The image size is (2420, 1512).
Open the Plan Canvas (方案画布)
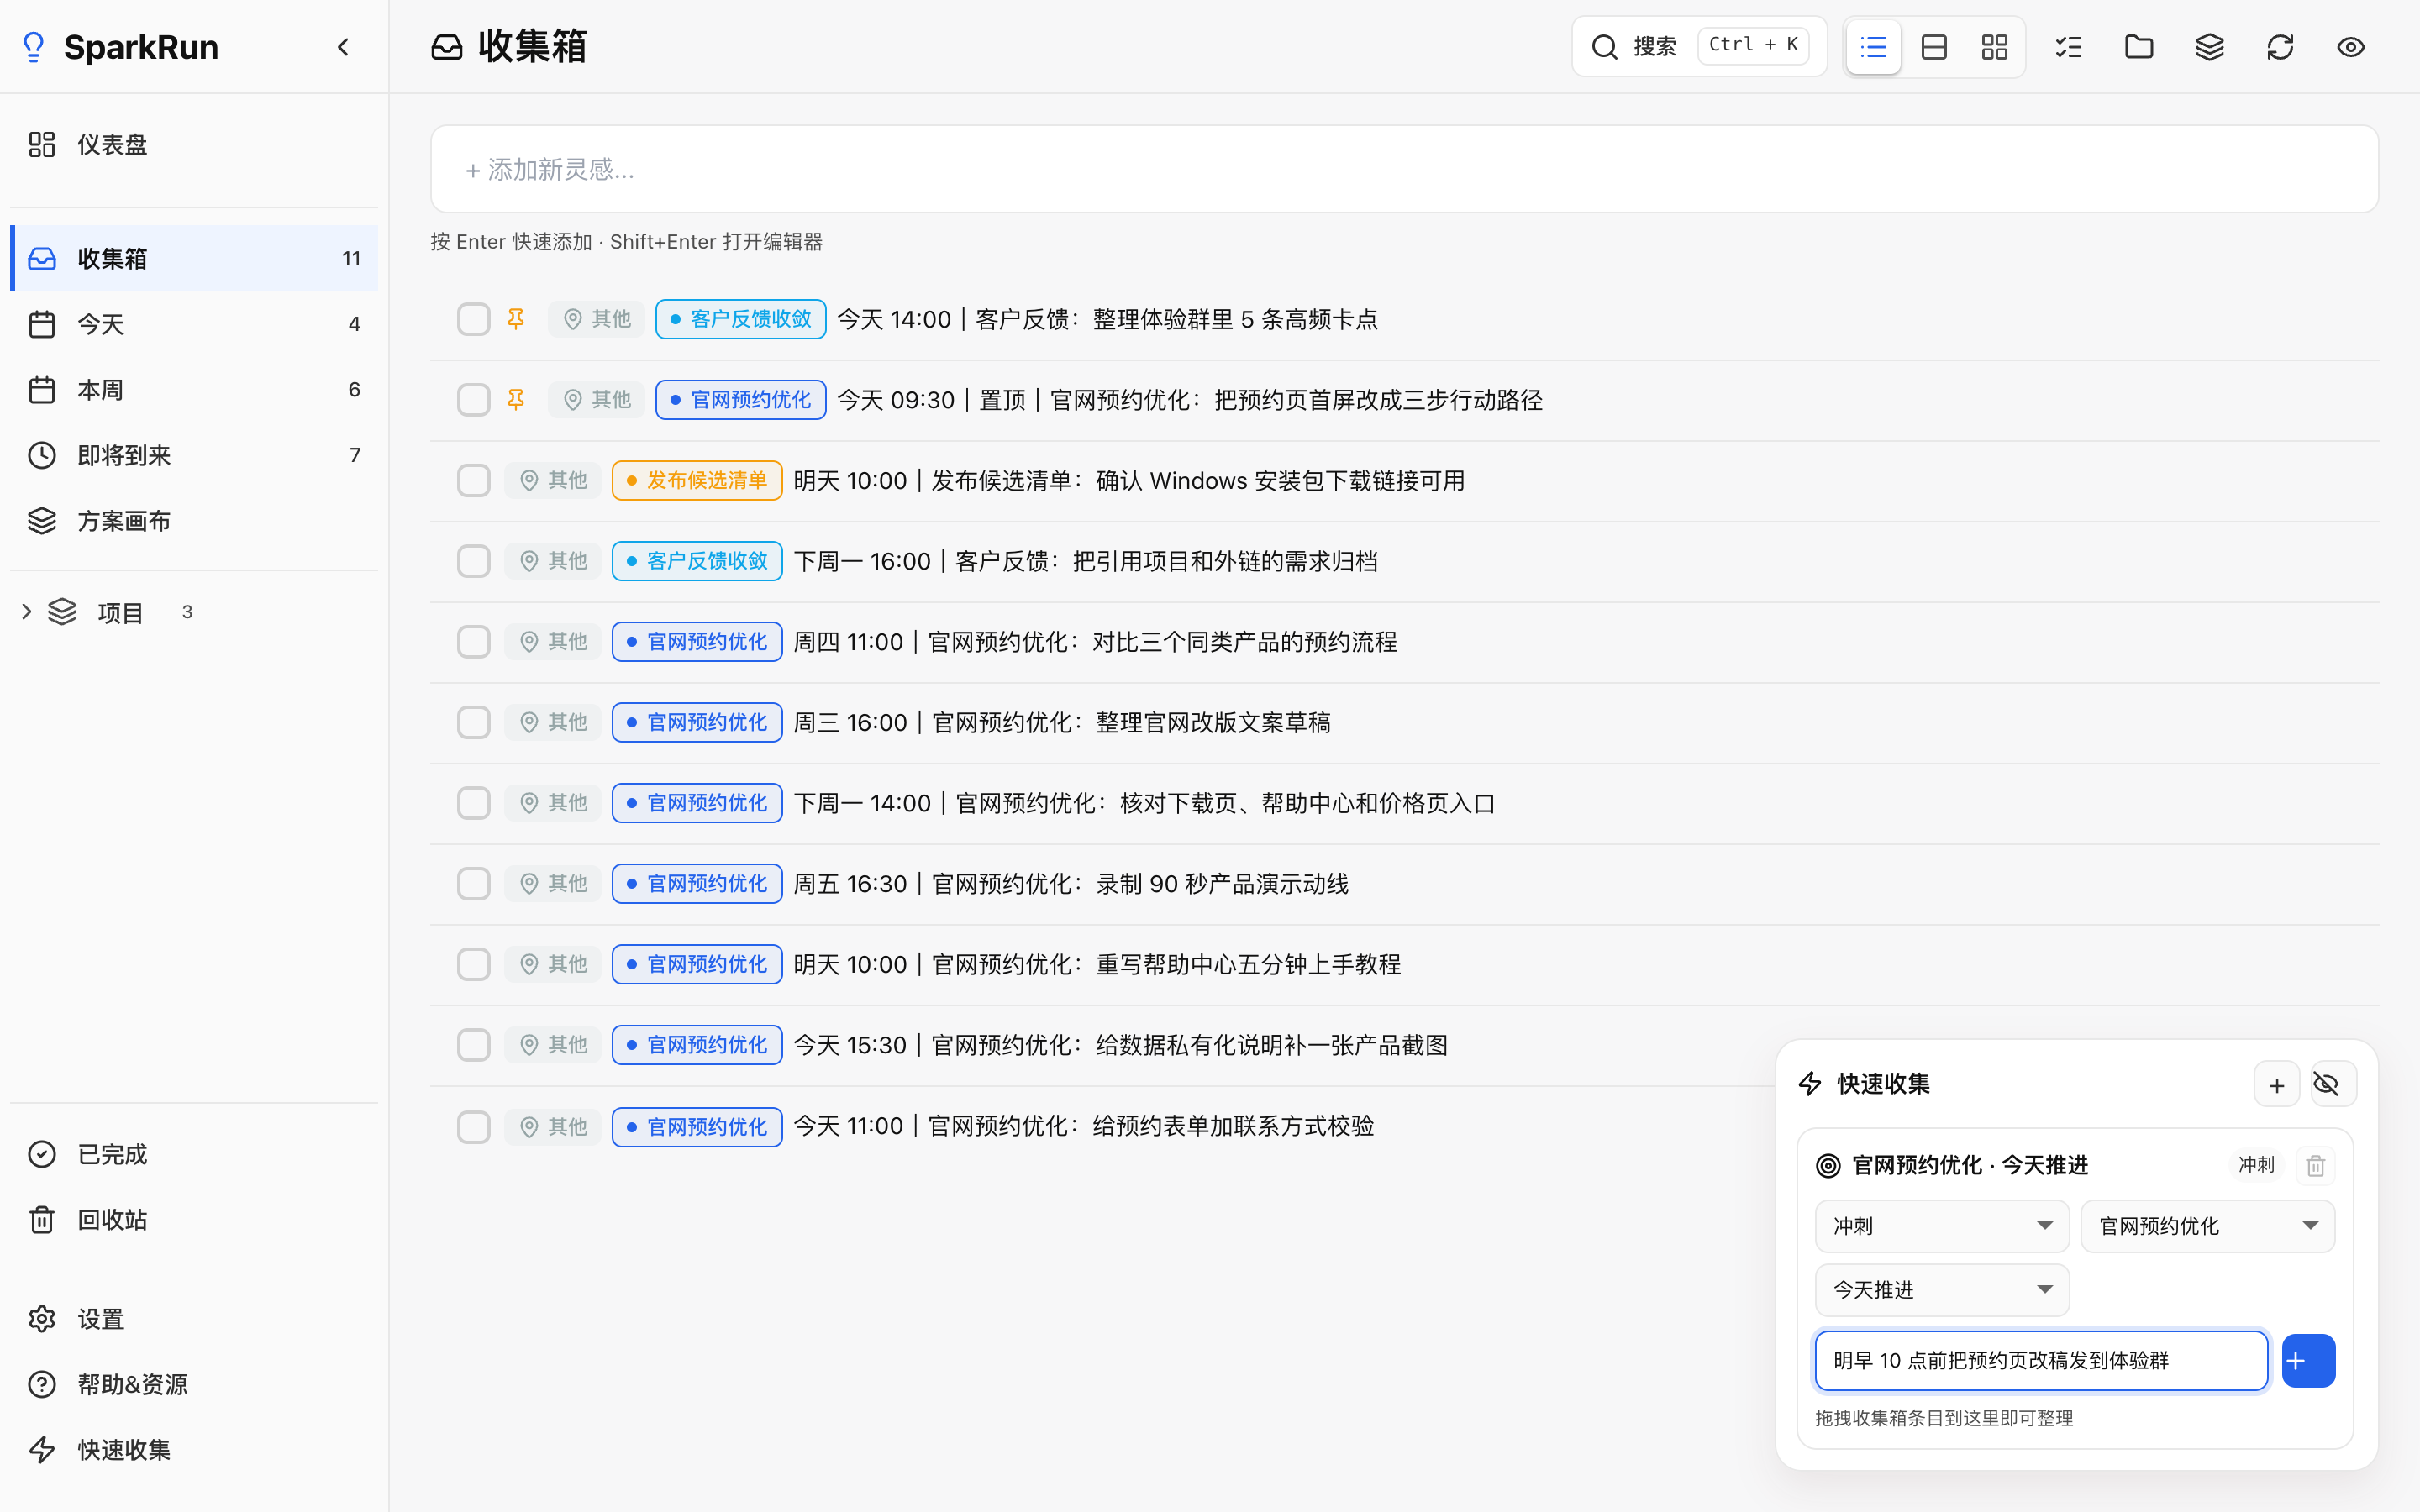coord(194,520)
